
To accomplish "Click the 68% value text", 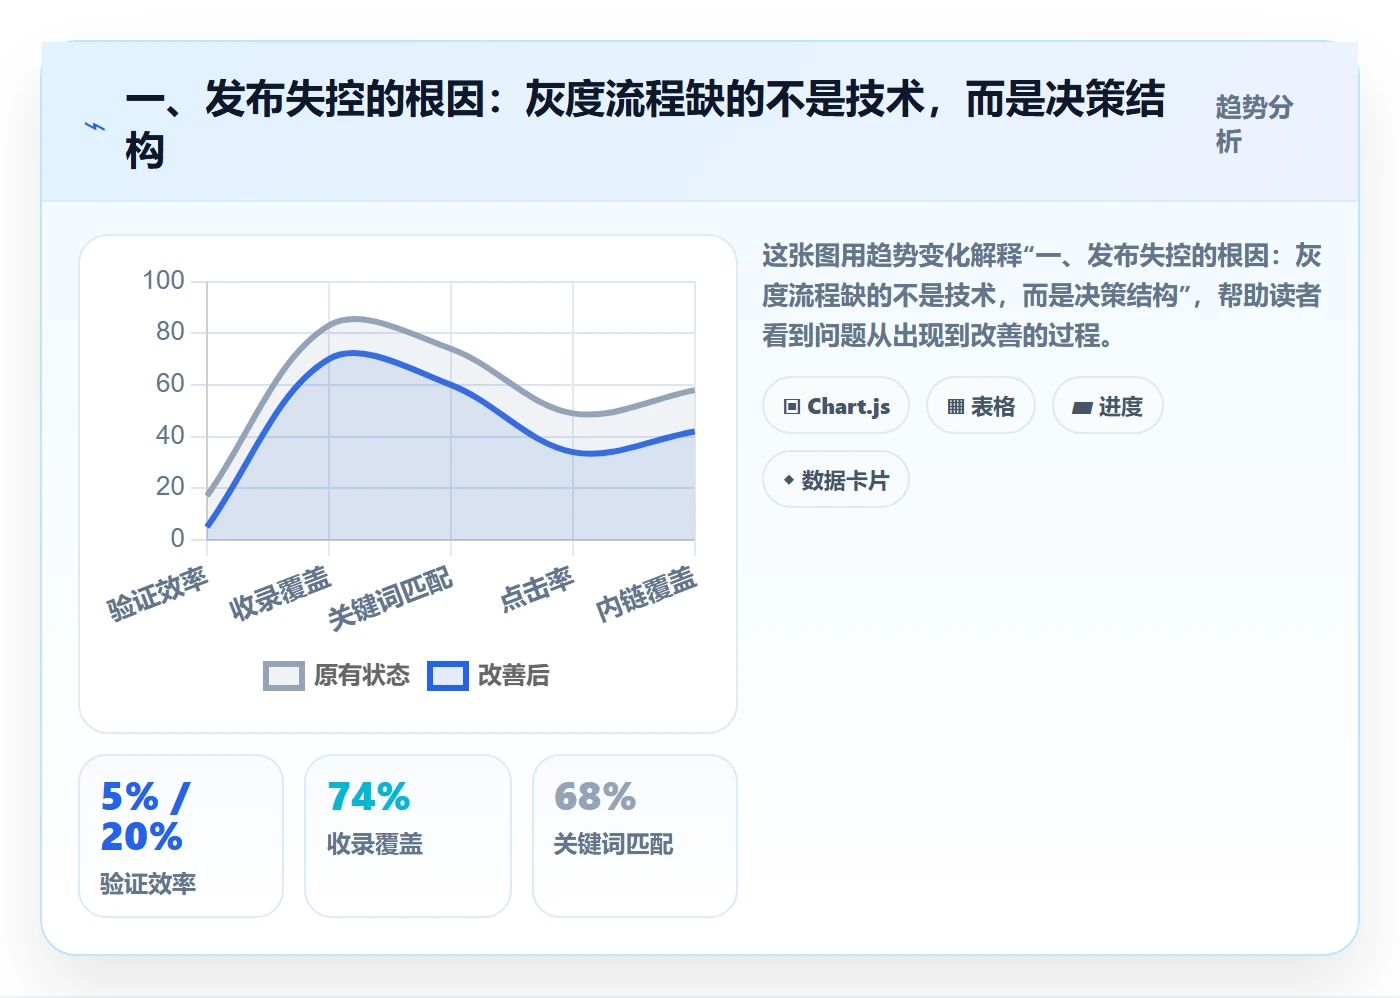I will click(x=595, y=797).
